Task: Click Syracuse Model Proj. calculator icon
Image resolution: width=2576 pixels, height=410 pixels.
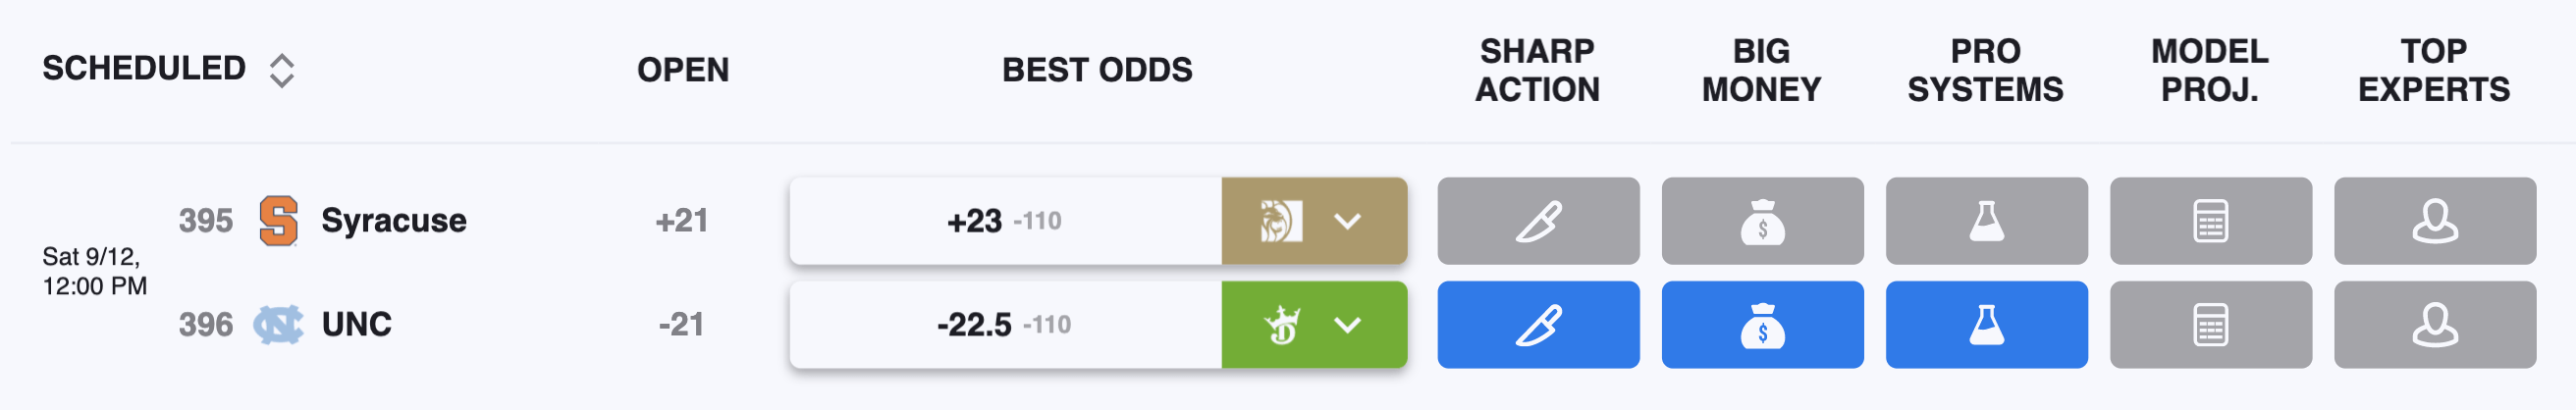Action: (2210, 221)
